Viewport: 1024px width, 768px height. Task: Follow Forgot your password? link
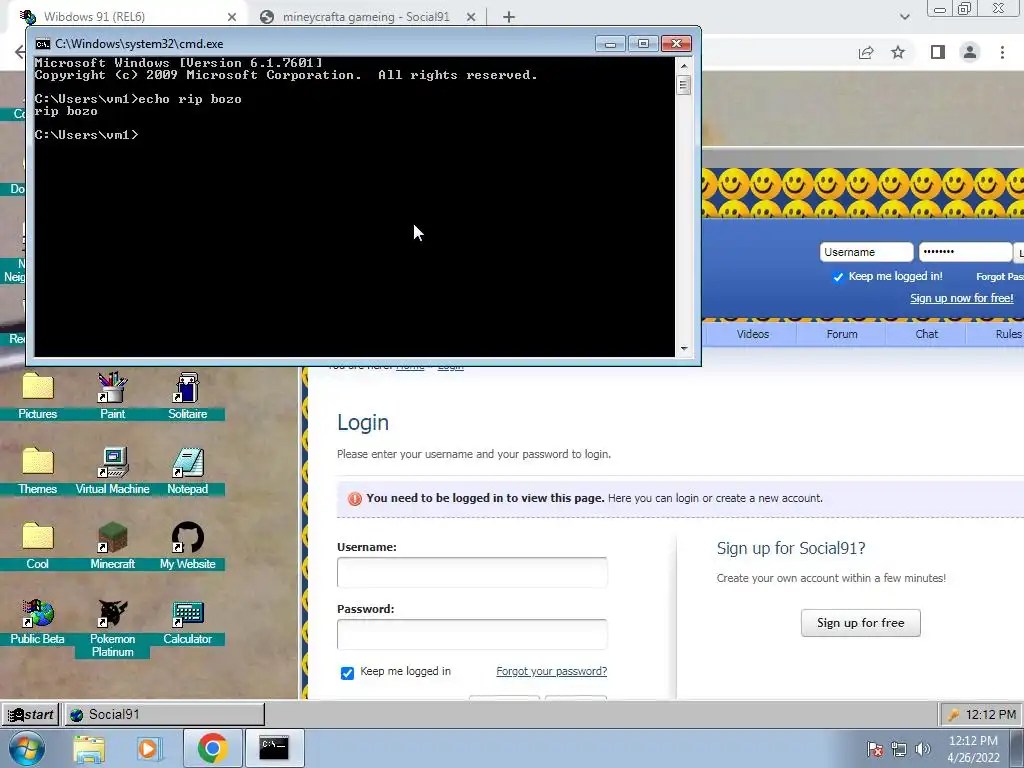coord(551,671)
